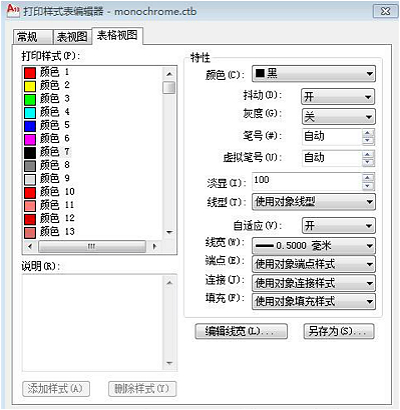The image size is (400, 410).
Task: Expand the 线型(T) linetype dropdown
Action: 313,202
